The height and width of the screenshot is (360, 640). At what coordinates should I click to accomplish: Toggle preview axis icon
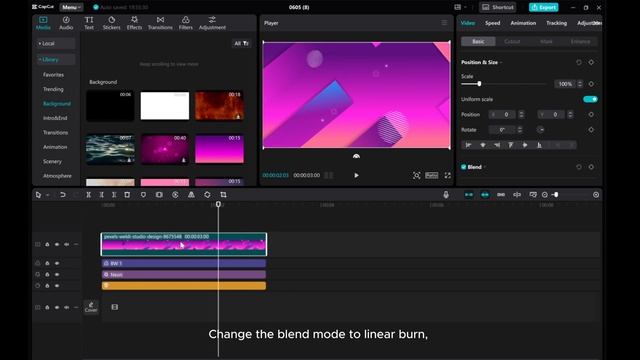517,195
